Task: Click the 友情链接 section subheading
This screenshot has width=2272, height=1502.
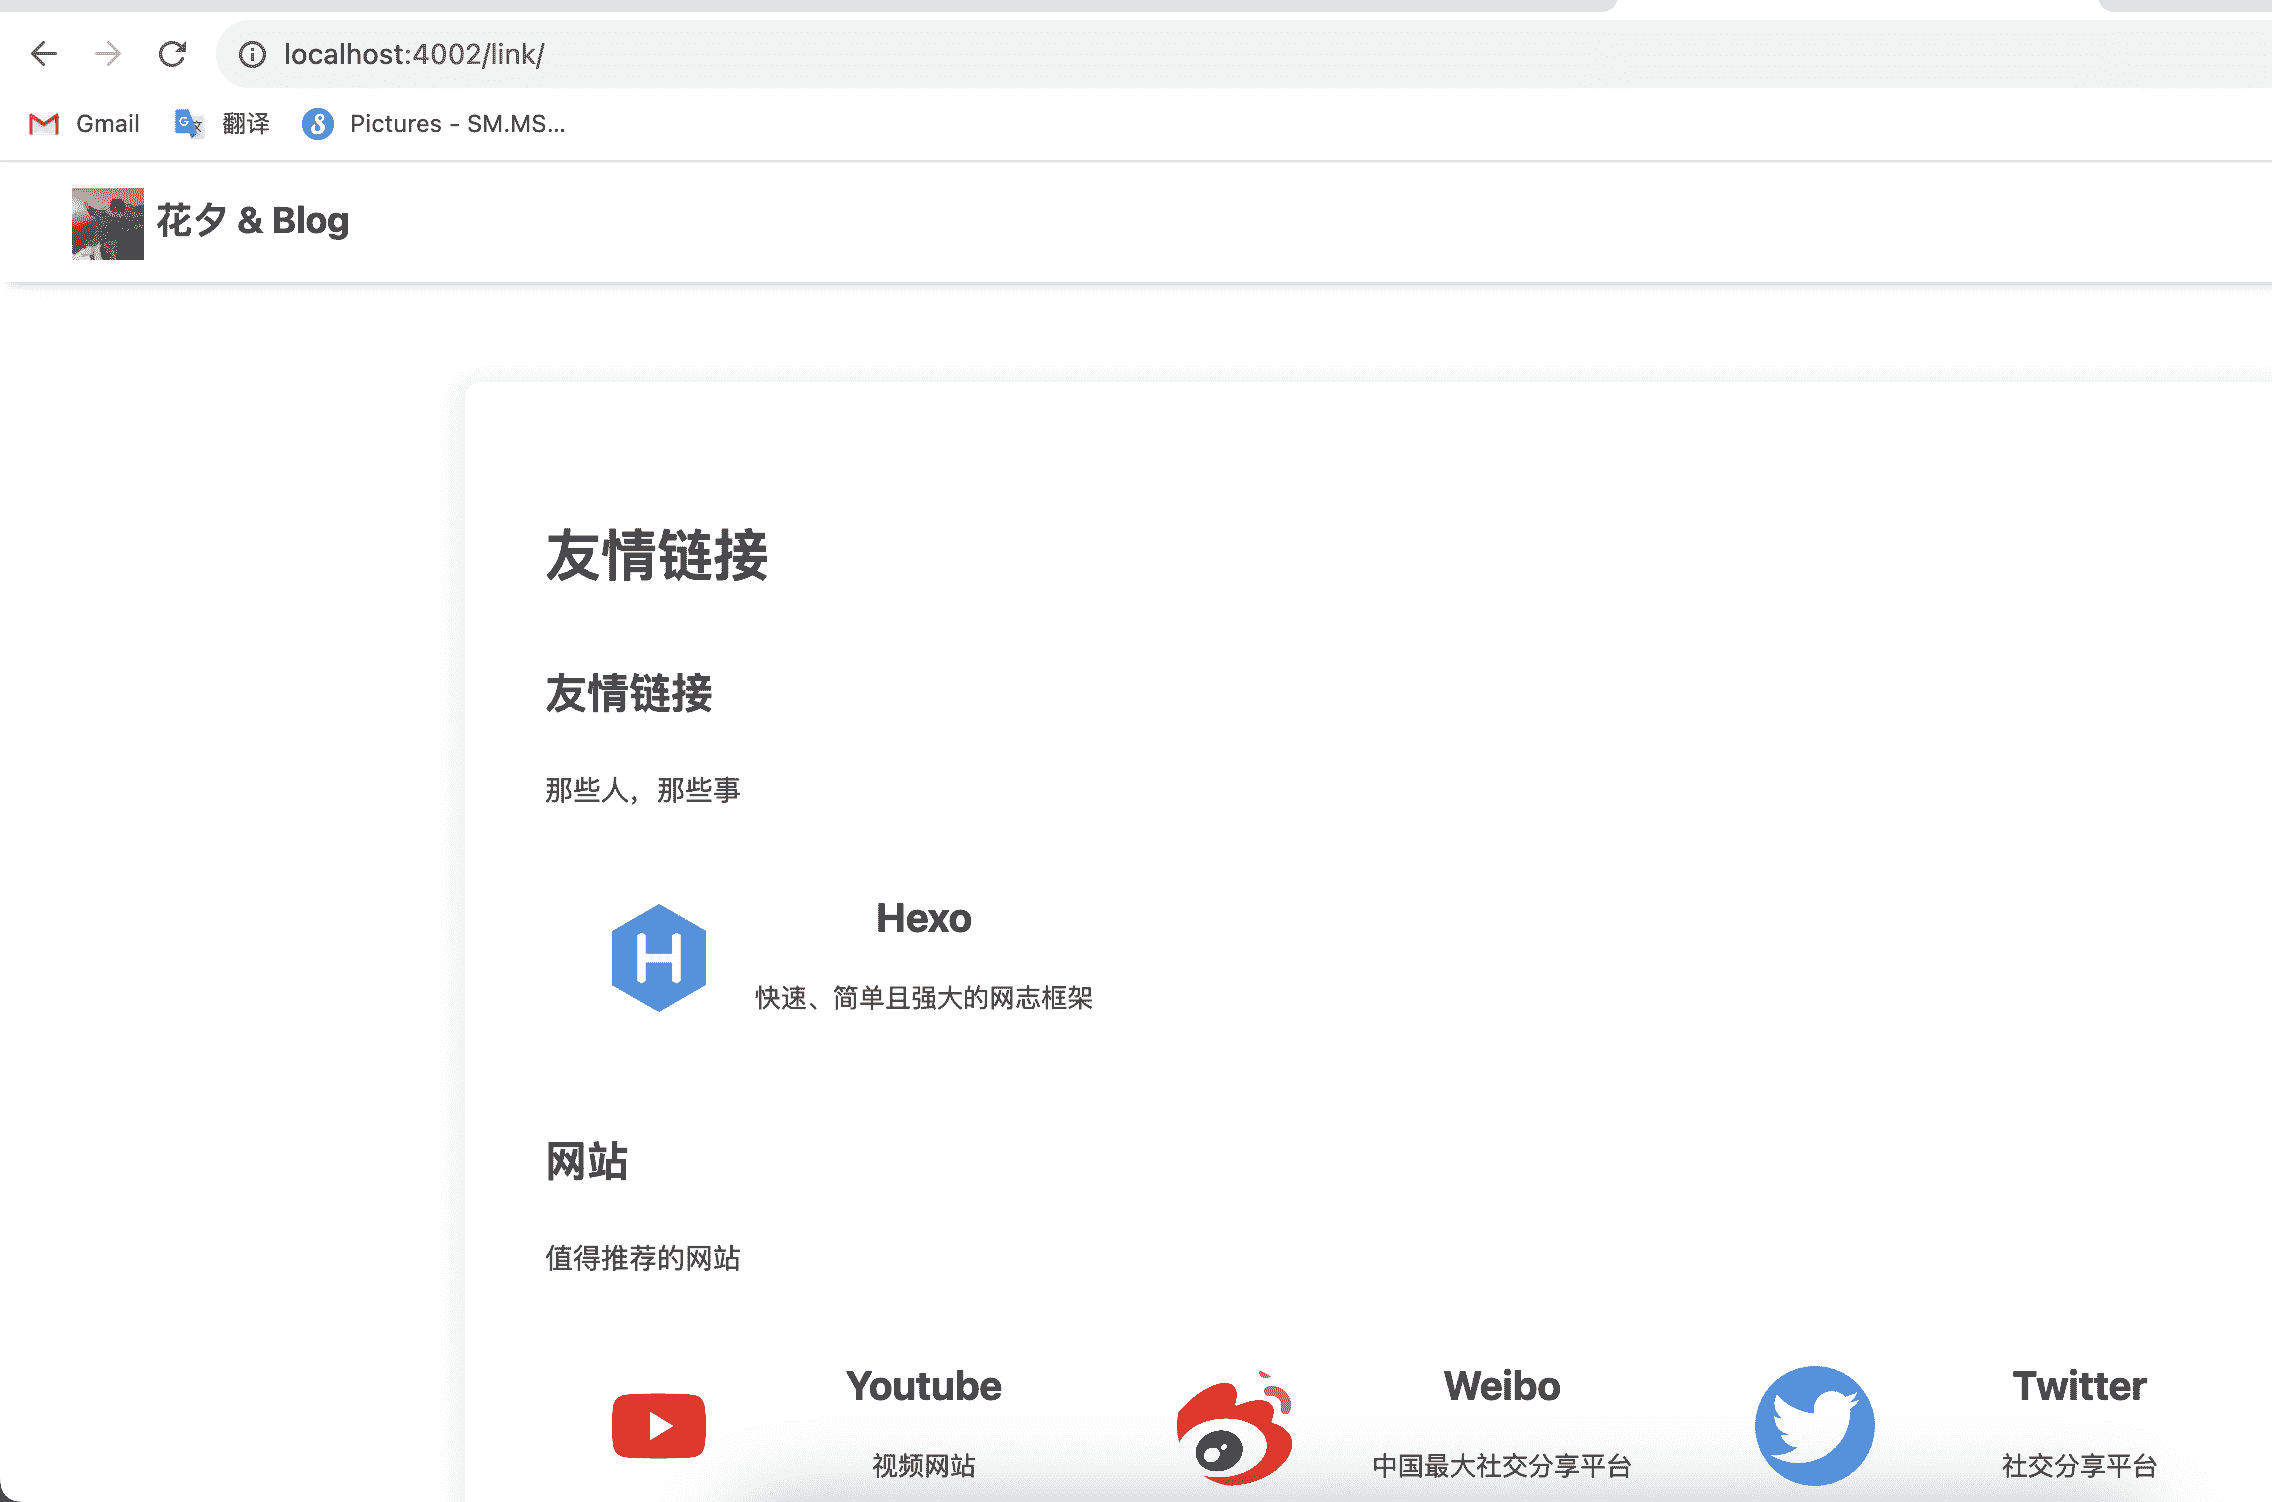Action: coord(629,693)
